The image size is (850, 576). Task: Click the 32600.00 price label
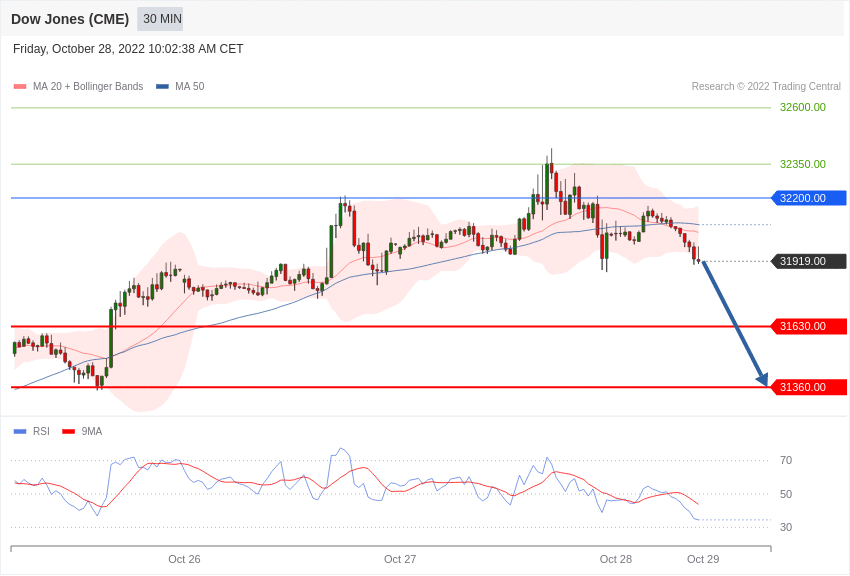tap(802, 107)
